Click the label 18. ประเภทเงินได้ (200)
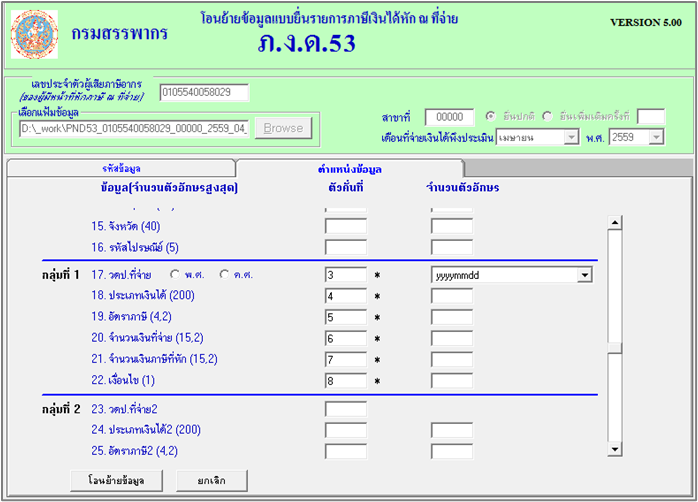The height and width of the screenshot is (502, 698). coord(143,296)
